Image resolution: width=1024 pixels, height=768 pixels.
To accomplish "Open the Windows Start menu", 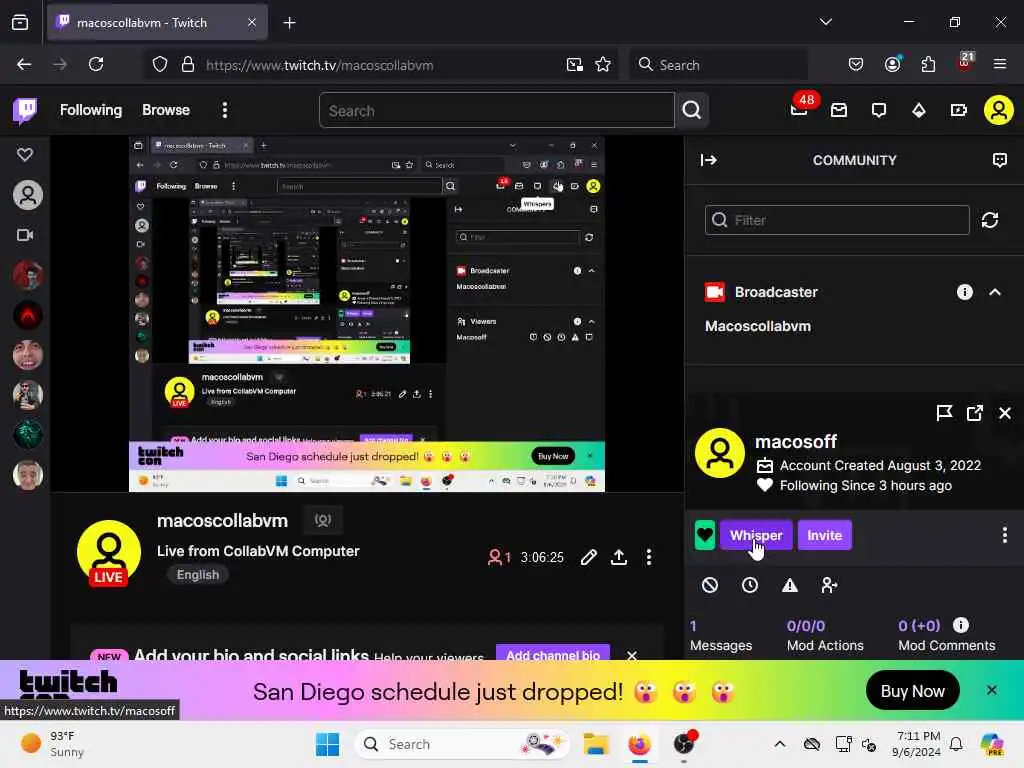I will click(x=327, y=744).
